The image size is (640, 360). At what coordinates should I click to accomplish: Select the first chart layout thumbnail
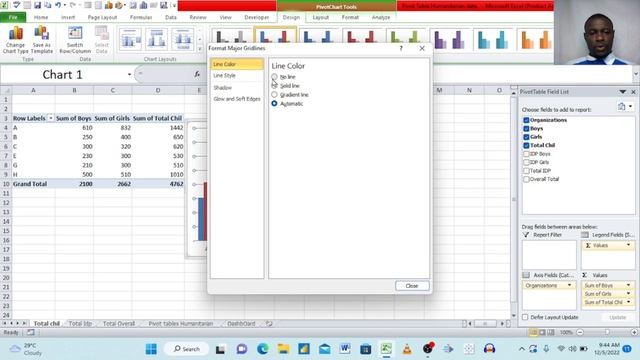click(x=130, y=39)
